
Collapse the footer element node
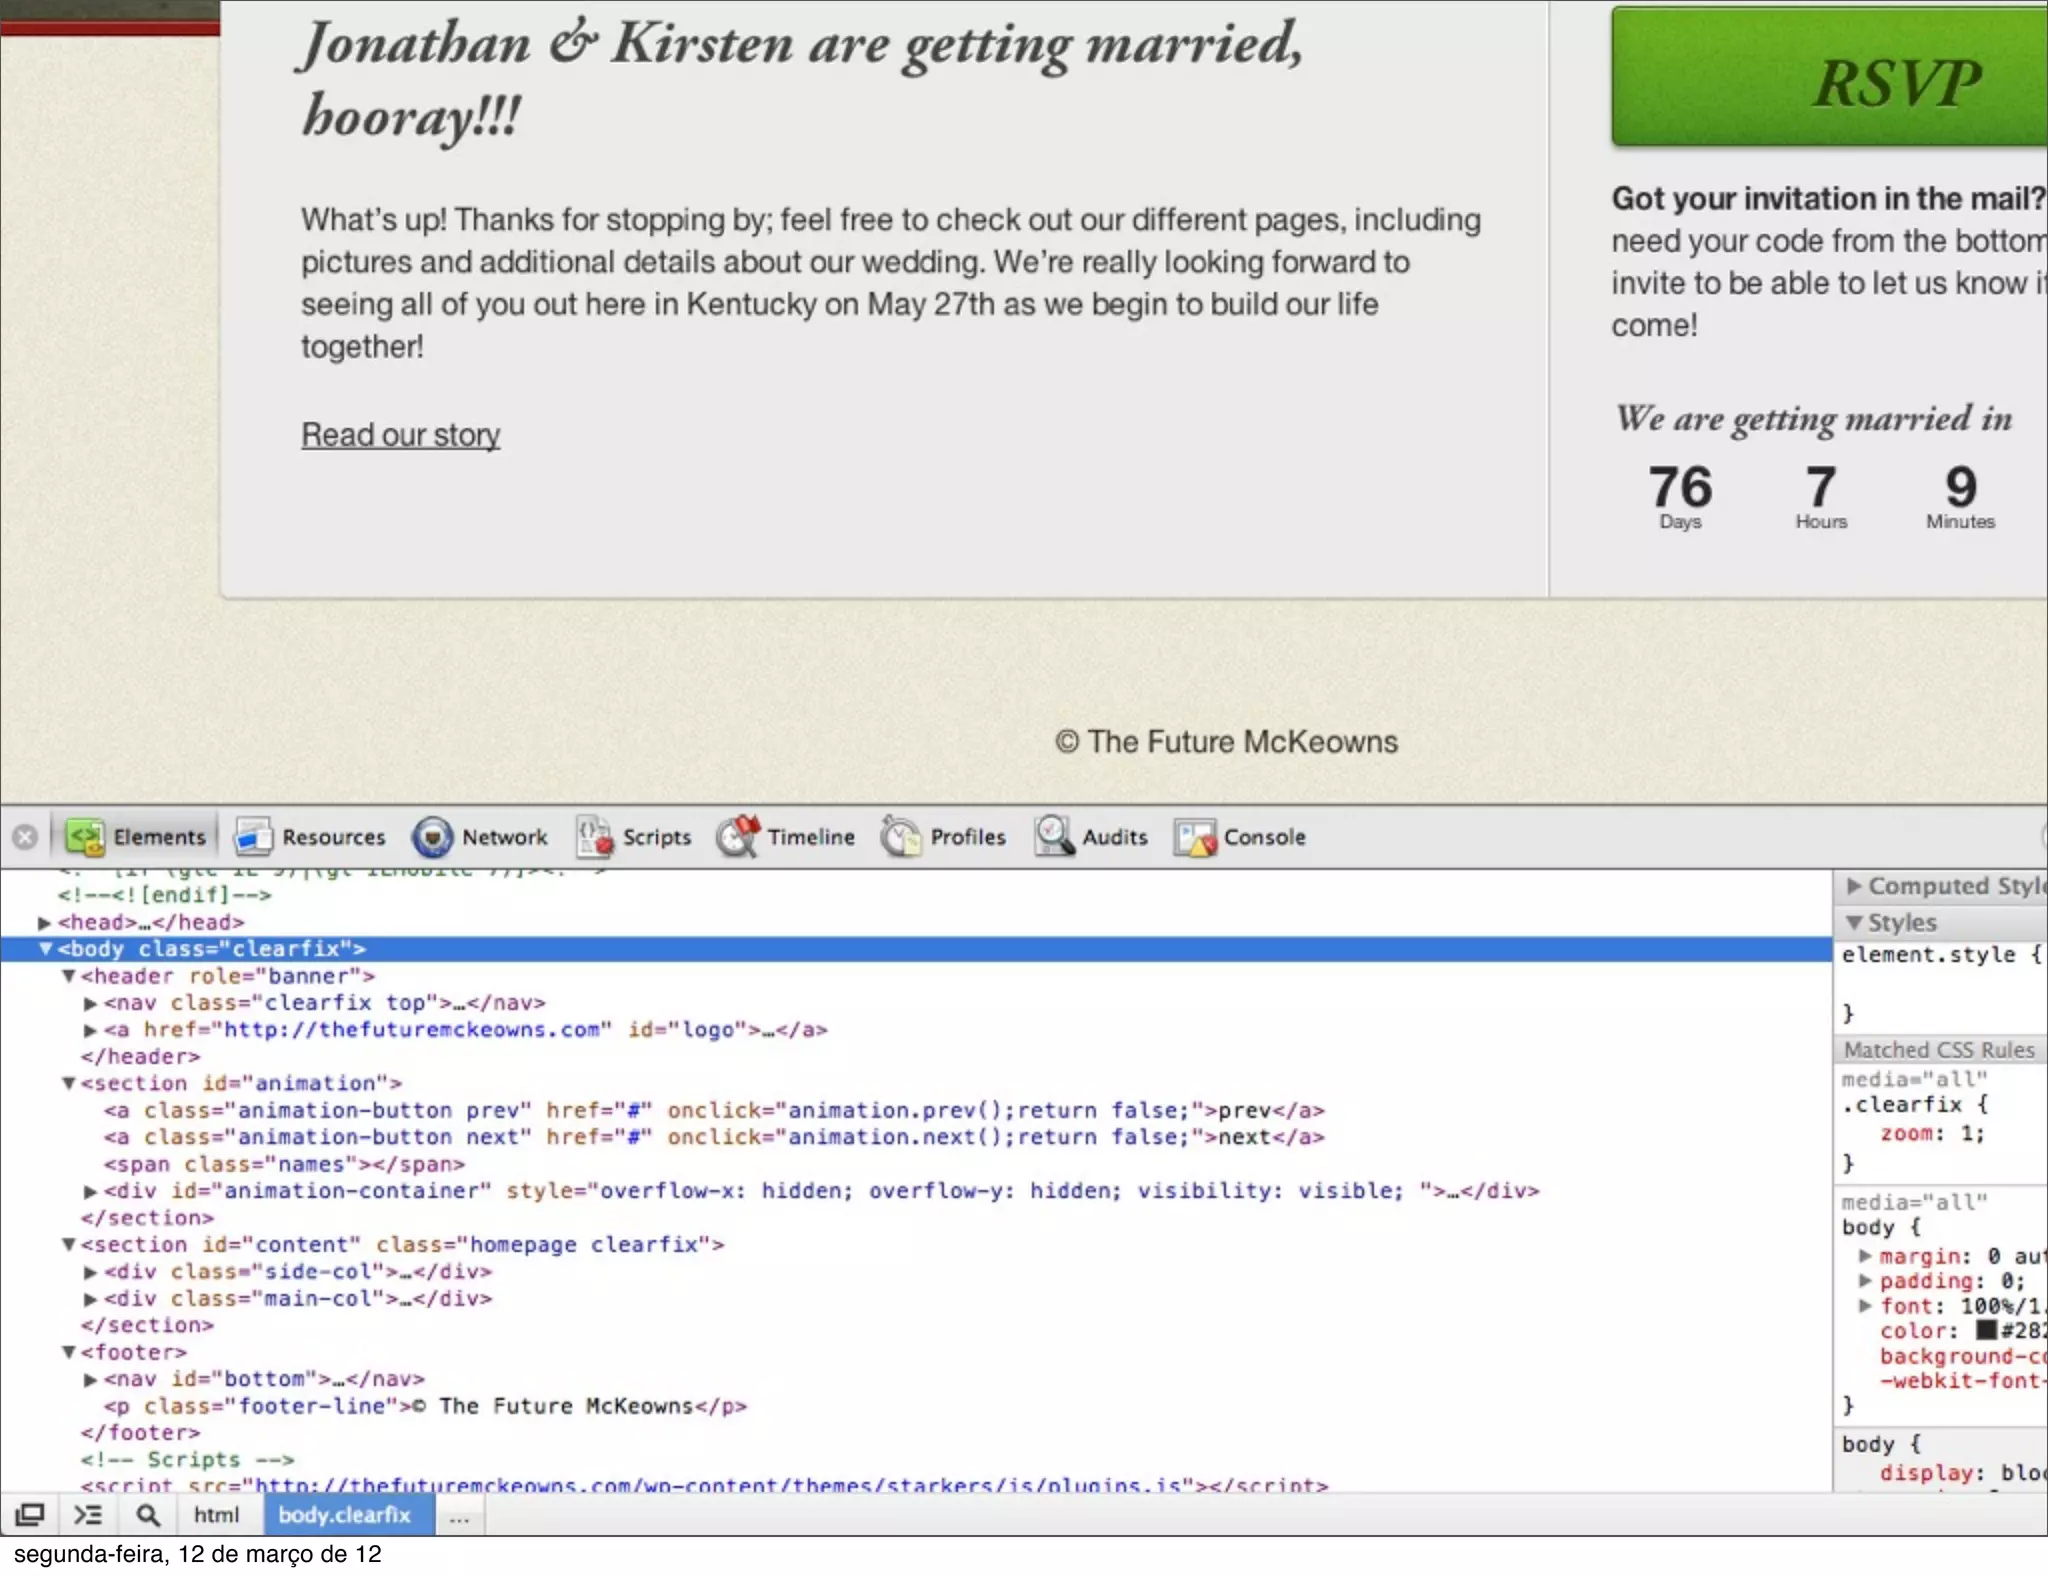69,1352
